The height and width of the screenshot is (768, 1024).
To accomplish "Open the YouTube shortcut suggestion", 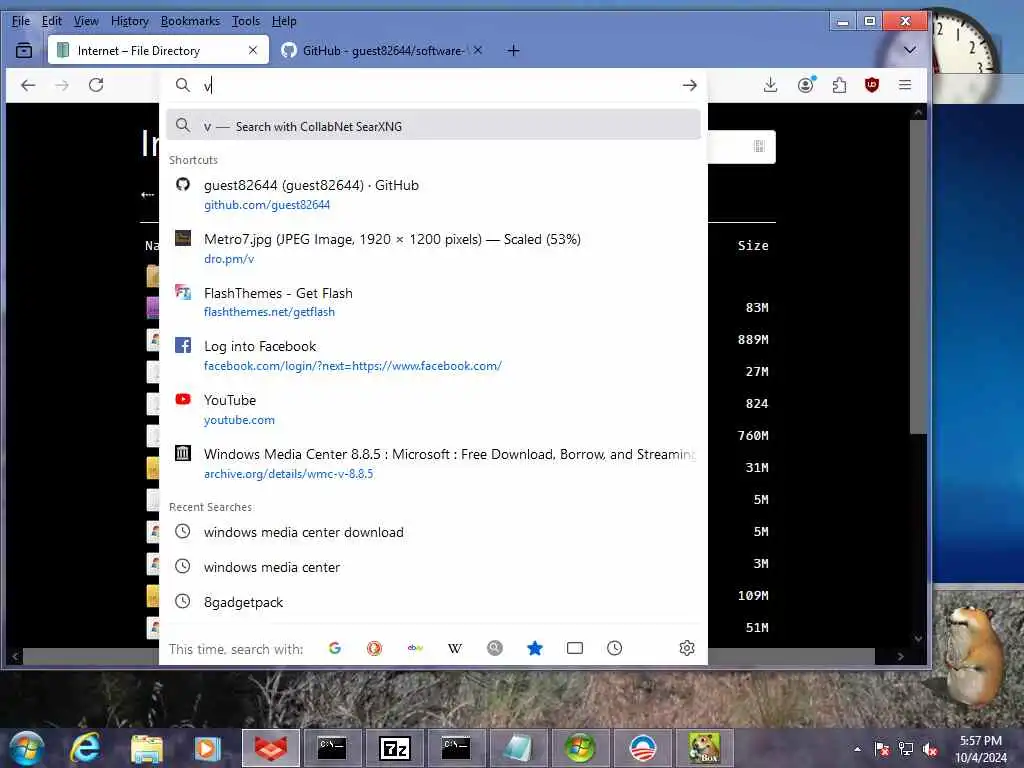I will pos(433,409).
